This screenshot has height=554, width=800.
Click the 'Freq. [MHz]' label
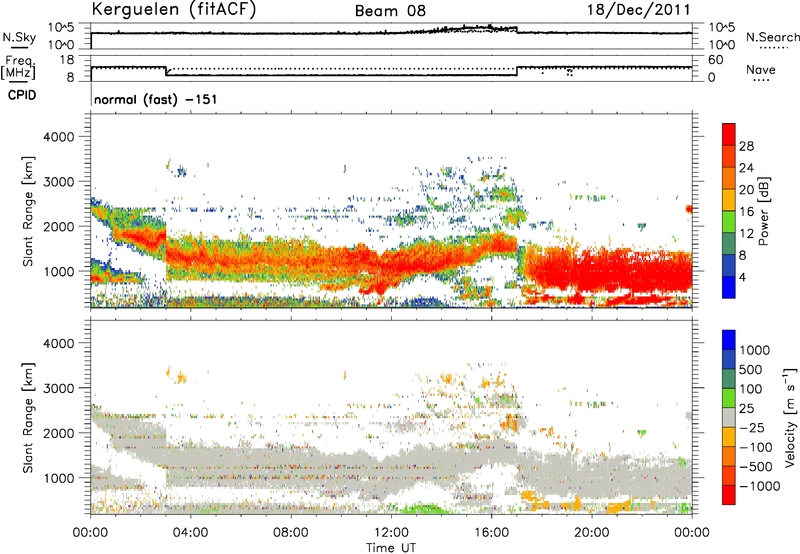18,68
